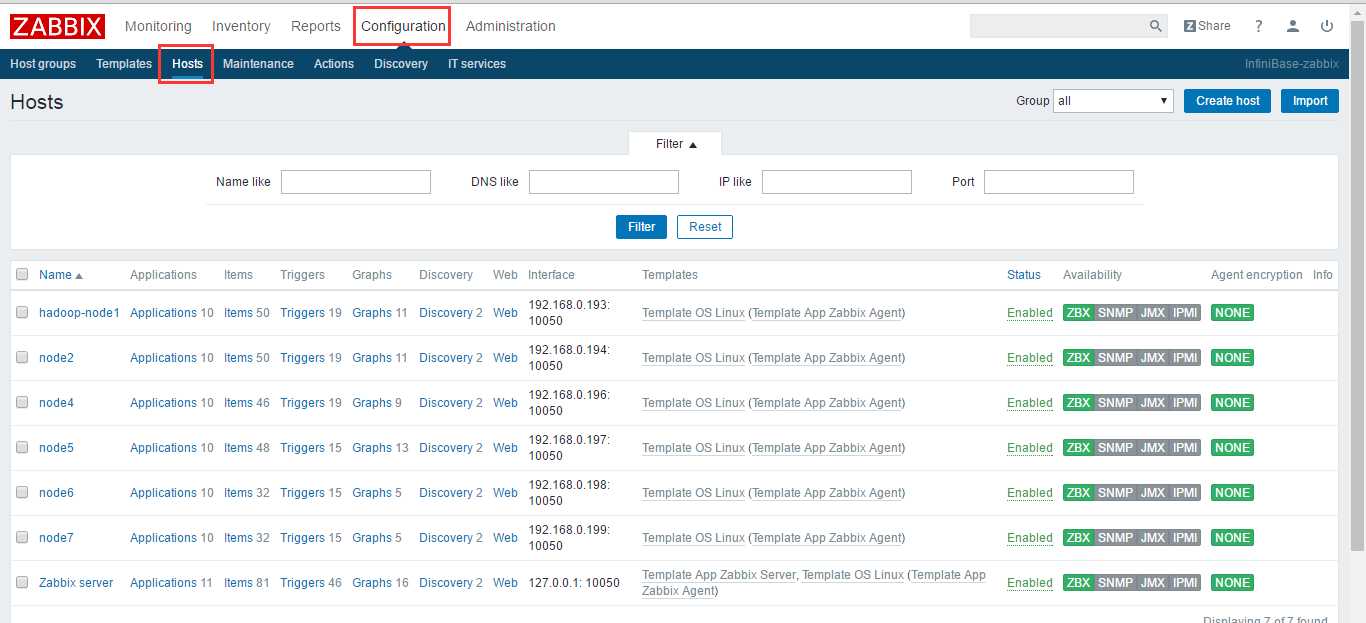1366x623 pixels.
Task: Click the Import button
Action: pos(1310,101)
